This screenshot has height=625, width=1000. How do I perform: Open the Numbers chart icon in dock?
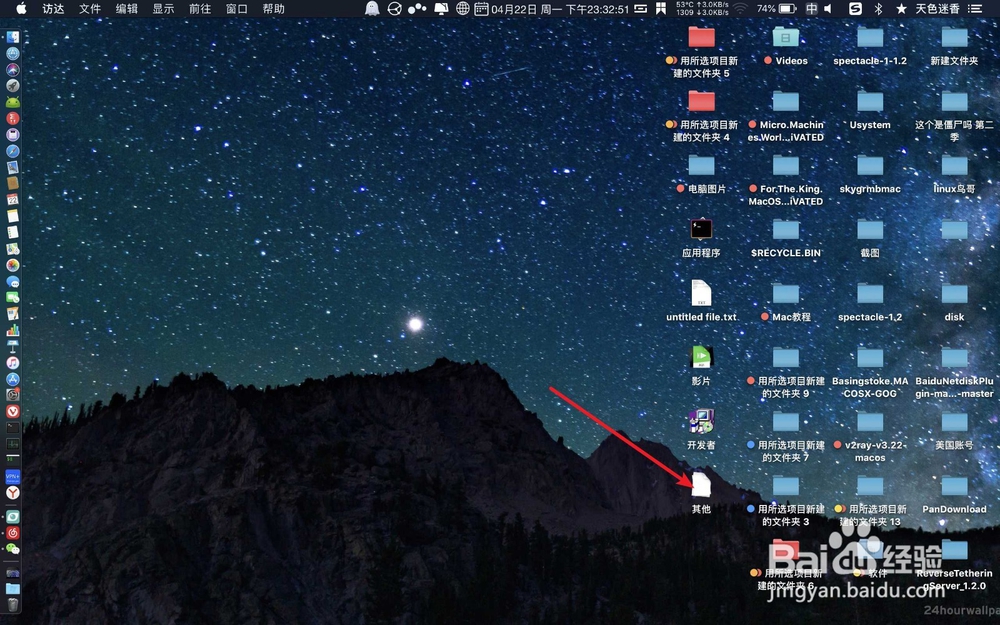(13, 330)
